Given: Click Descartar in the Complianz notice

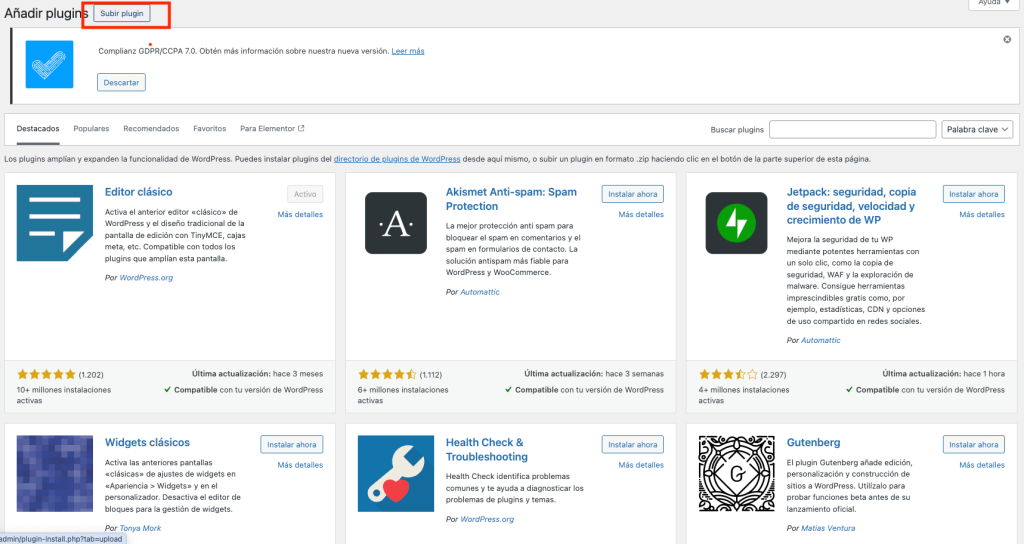Looking at the screenshot, I should (x=121, y=82).
